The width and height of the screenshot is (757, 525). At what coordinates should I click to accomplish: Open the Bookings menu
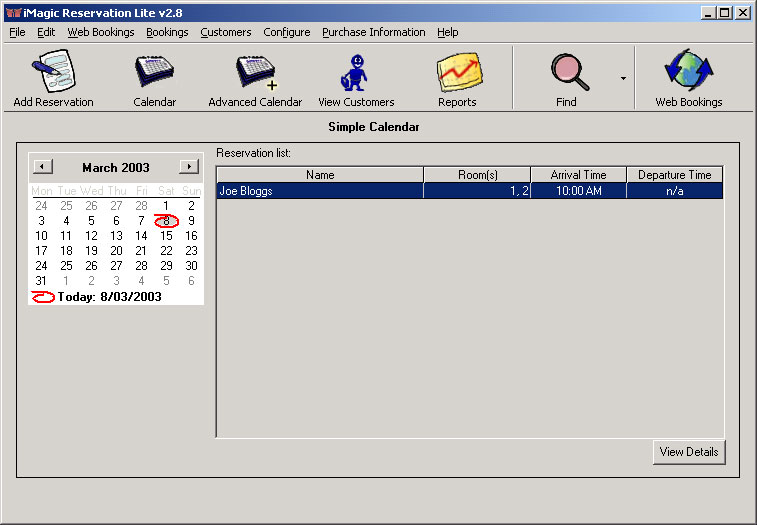pos(167,32)
